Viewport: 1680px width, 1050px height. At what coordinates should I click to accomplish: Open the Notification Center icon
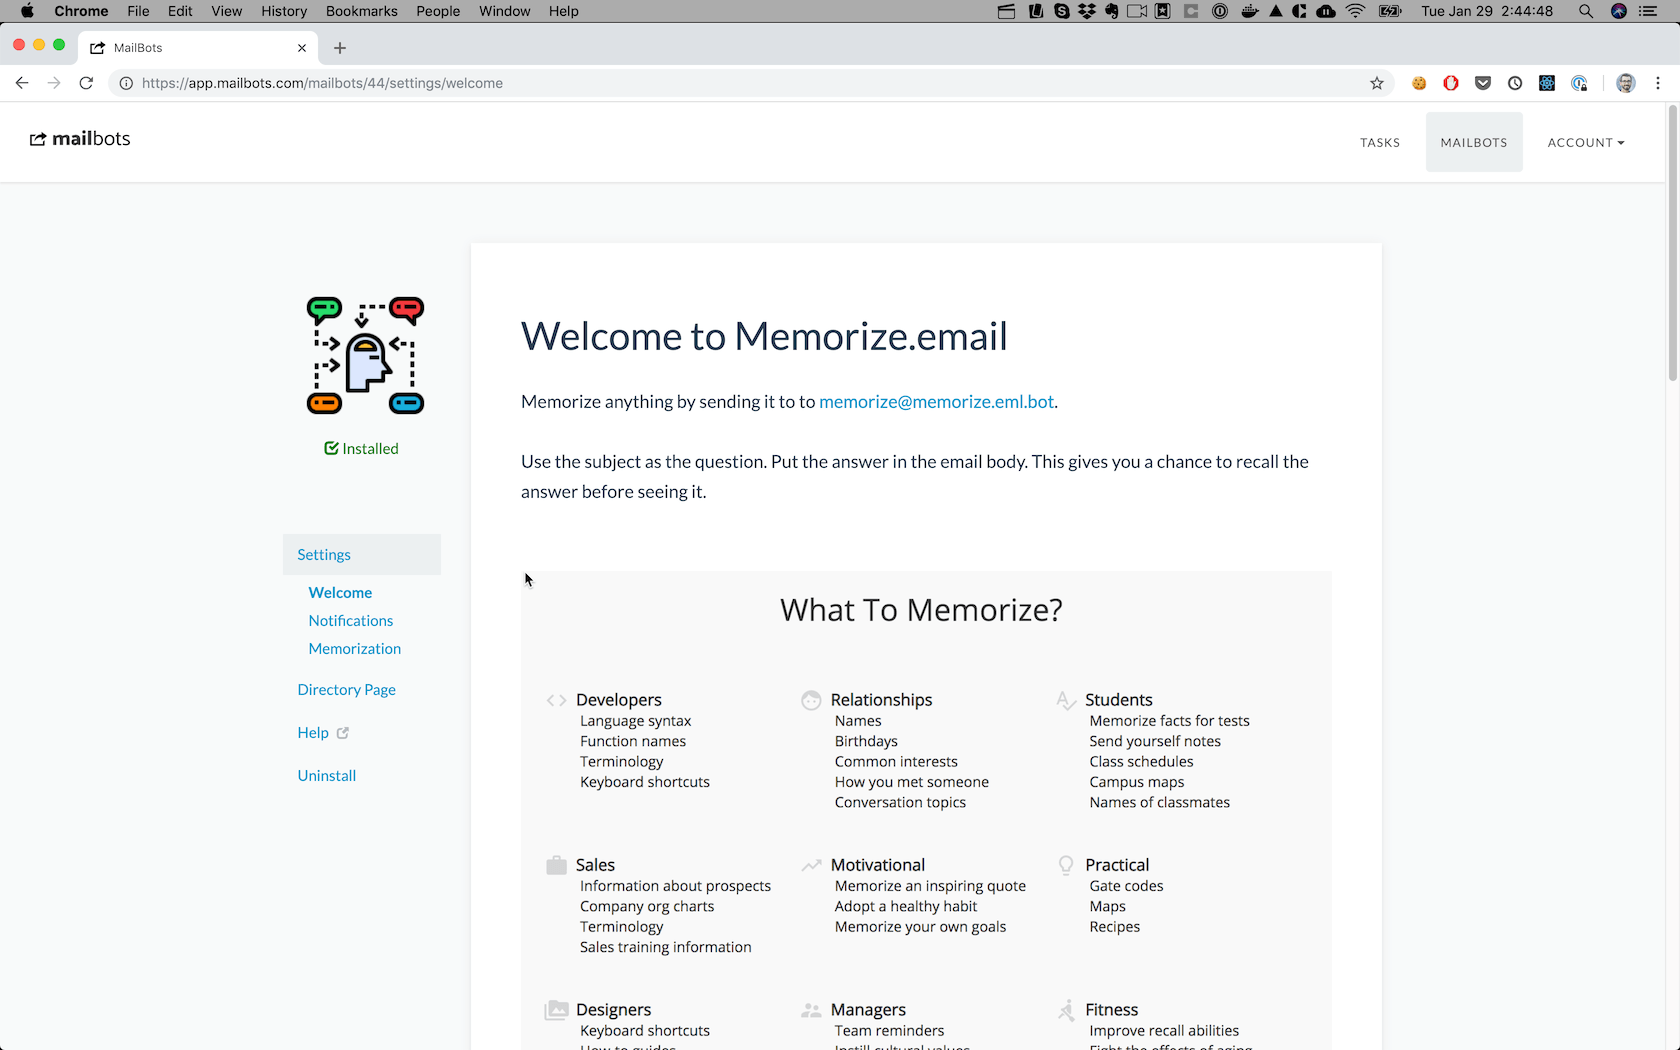point(1648,11)
